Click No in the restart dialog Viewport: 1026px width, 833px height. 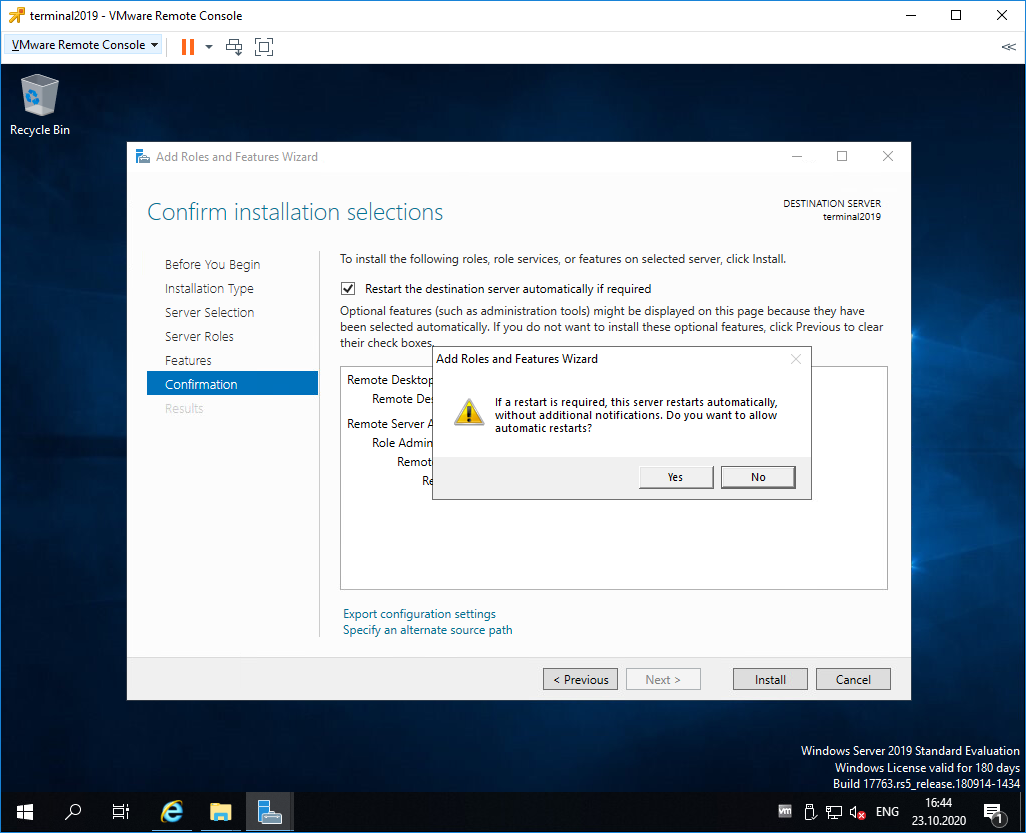point(758,477)
